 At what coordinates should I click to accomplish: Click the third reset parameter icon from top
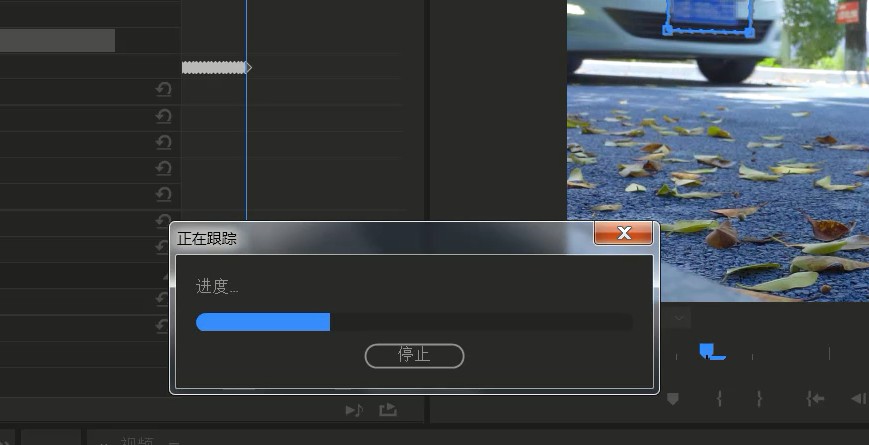163,142
